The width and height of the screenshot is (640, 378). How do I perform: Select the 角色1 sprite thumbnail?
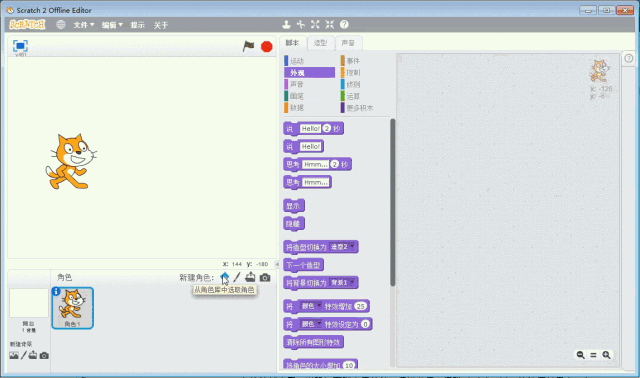pos(73,308)
